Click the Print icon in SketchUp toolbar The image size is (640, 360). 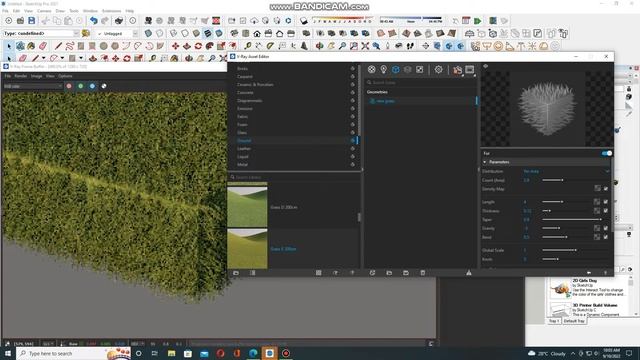[x=119, y=20]
